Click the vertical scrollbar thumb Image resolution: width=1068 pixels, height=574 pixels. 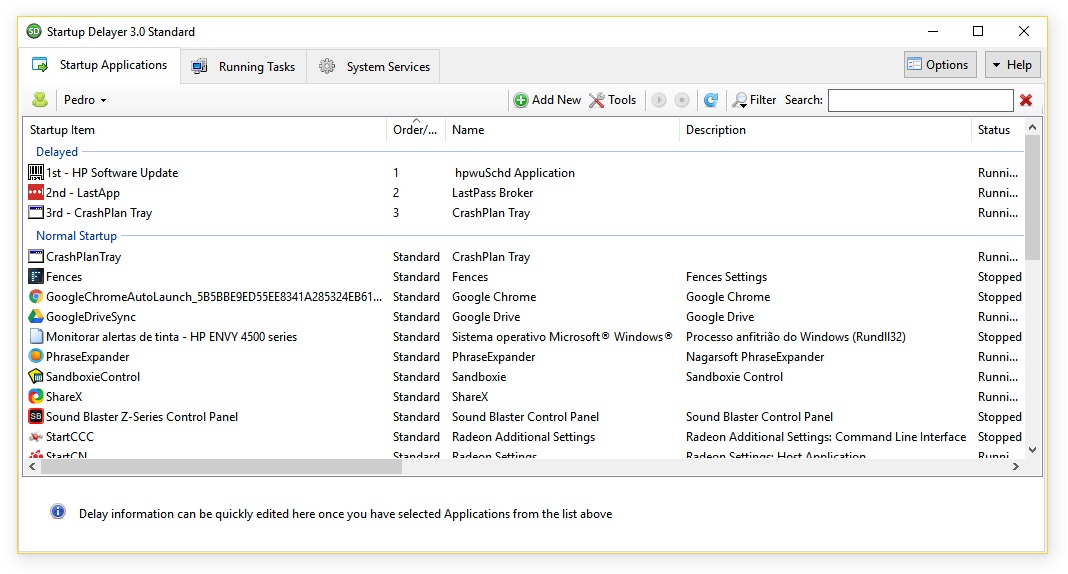[x=1033, y=197]
